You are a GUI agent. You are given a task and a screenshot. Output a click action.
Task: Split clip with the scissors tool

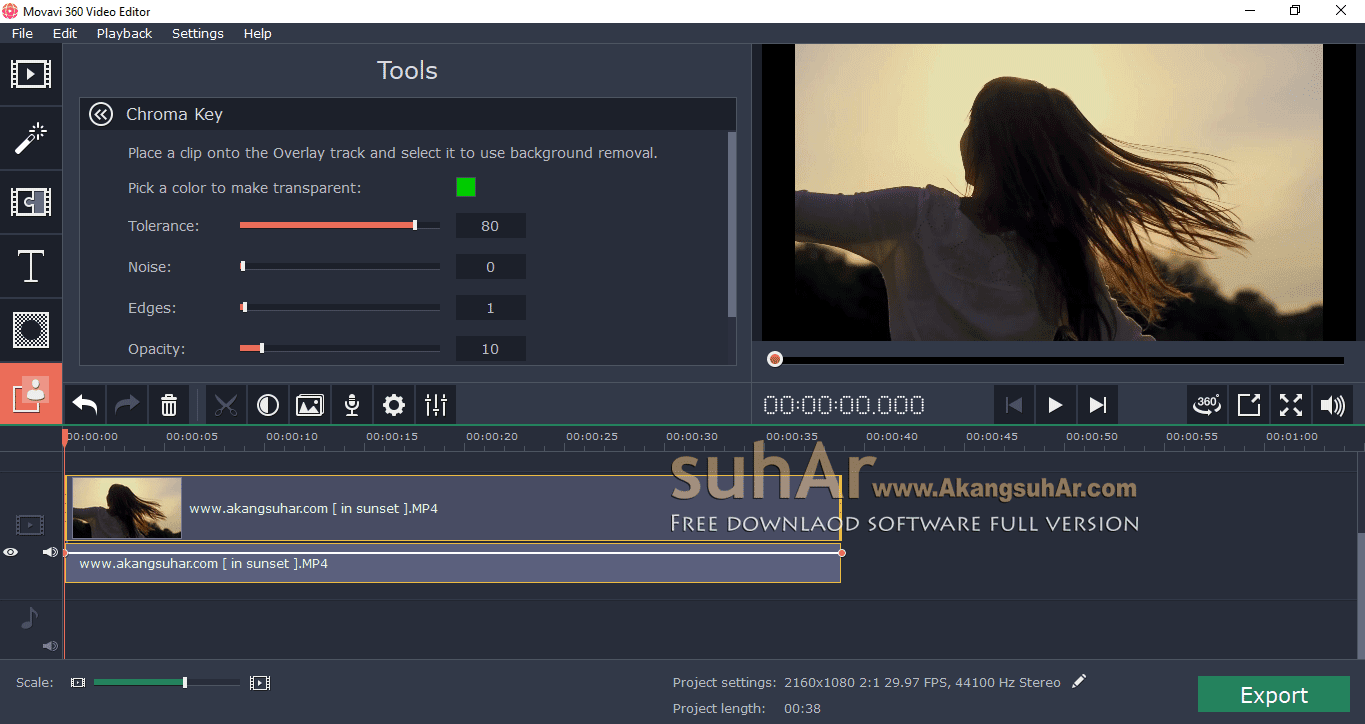[x=226, y=405]
